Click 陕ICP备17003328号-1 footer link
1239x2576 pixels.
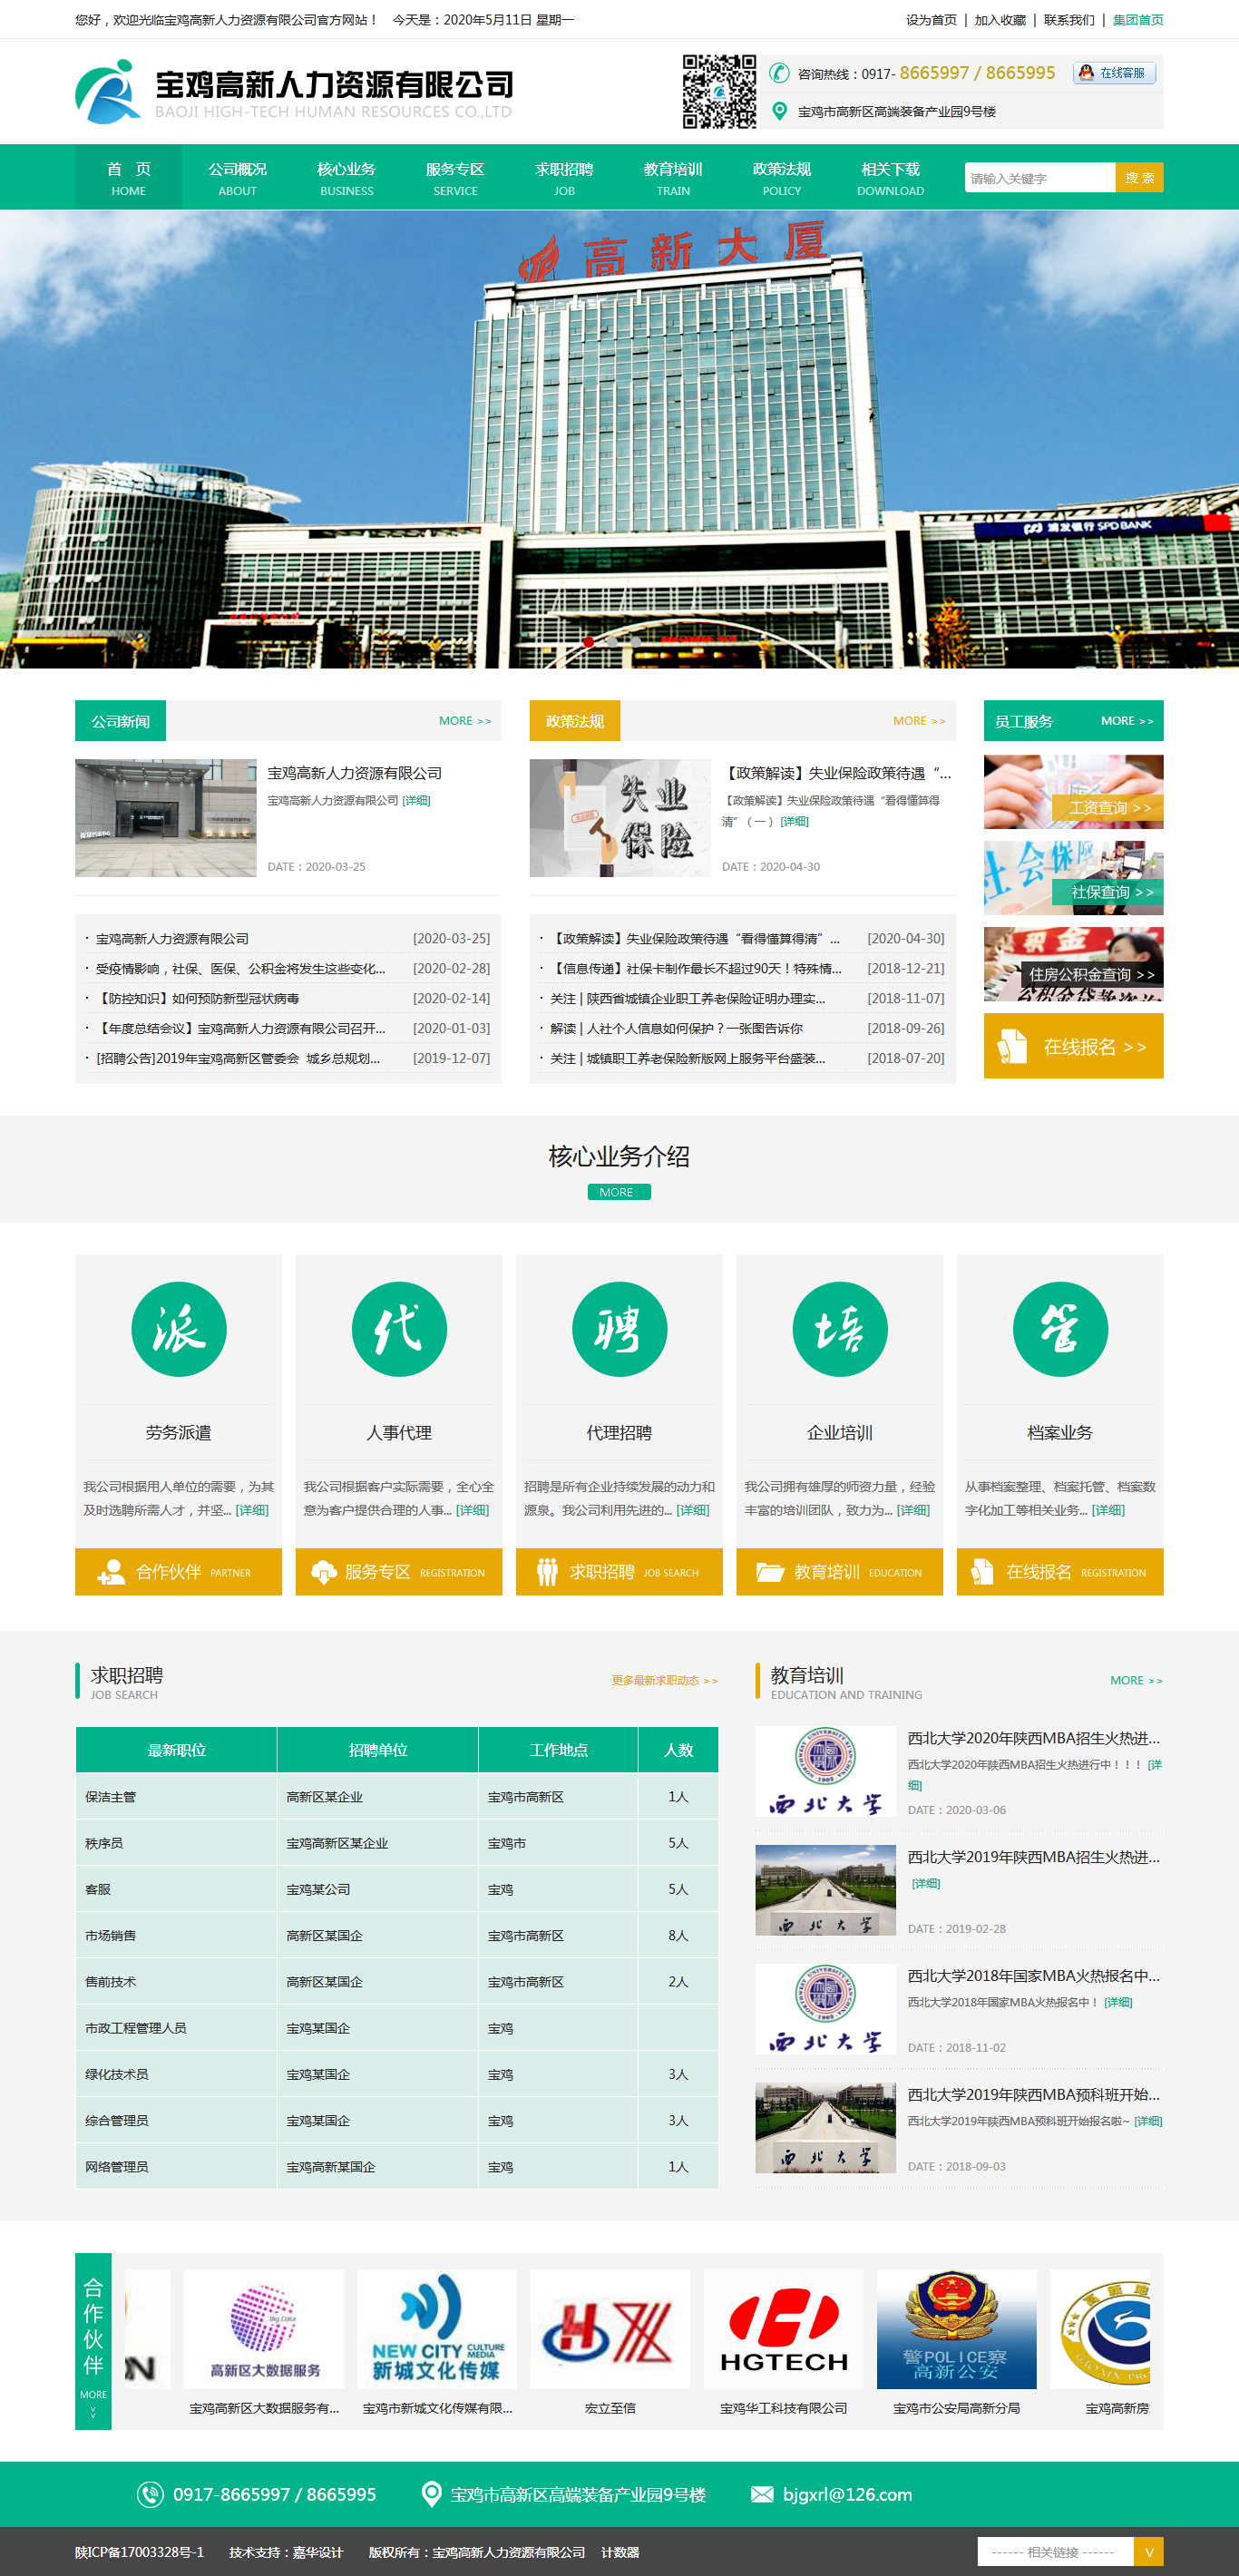[139, 2552]
